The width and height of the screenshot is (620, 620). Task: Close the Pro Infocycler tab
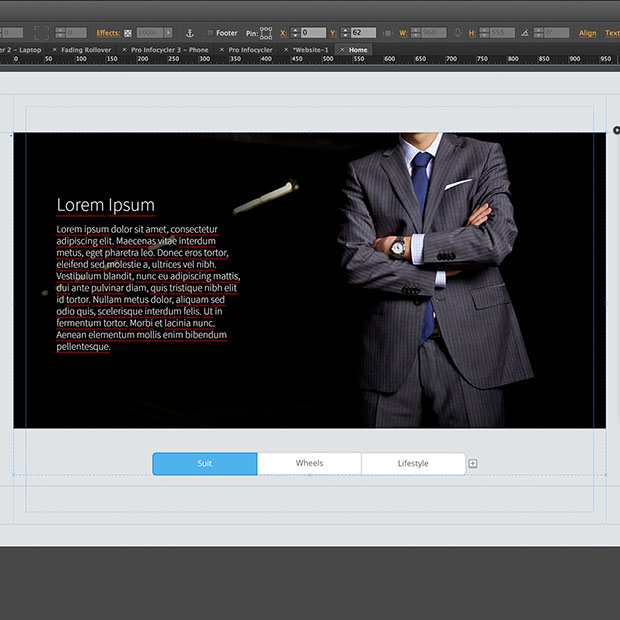tap(221, 49)
